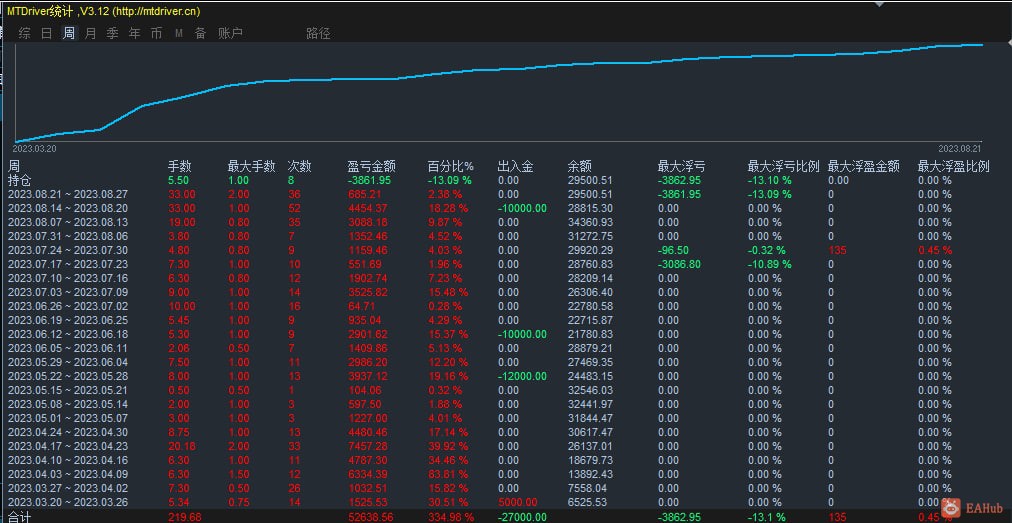Click the 余额 column header
The image size is (1012, 523).
[580, 167]
